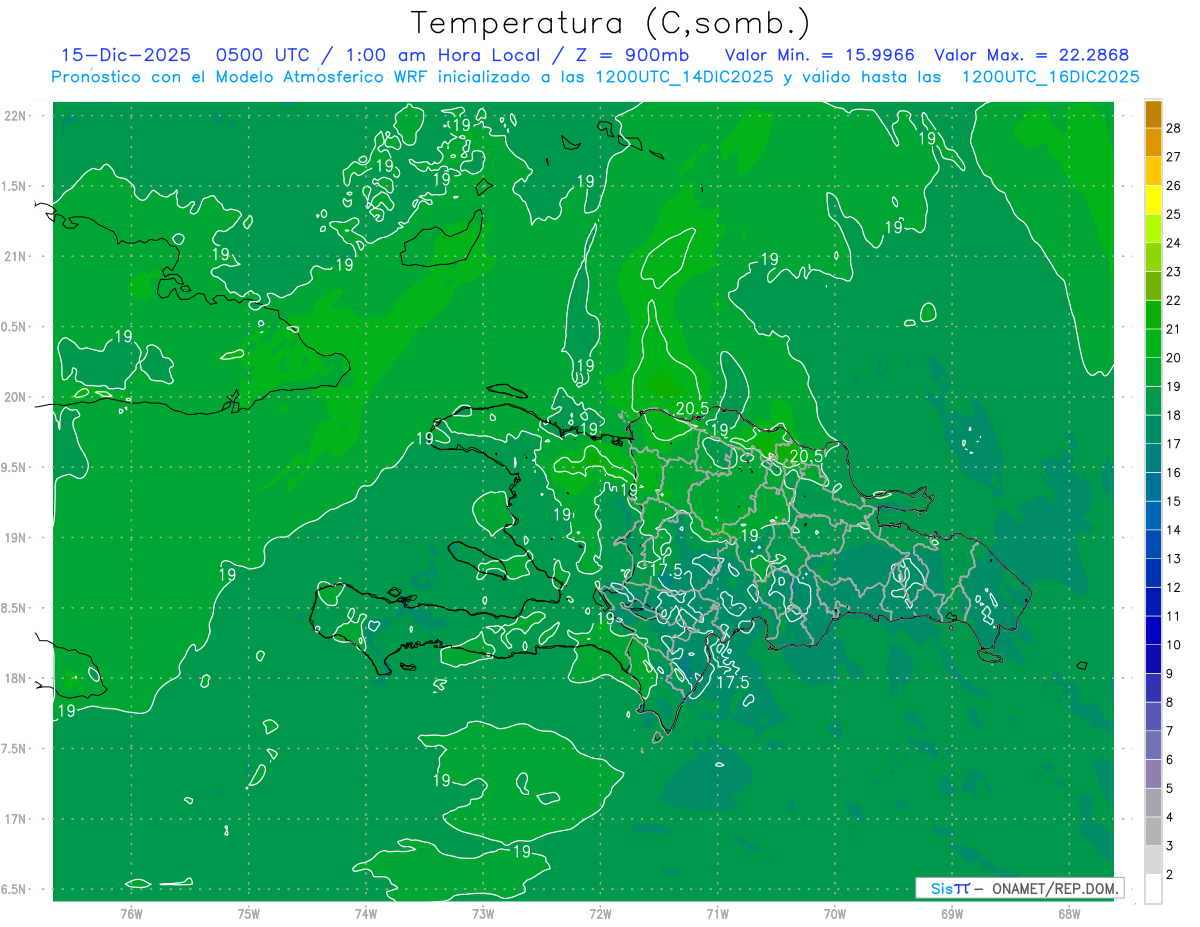Click the legend scale label '28'

point(1174,128)
